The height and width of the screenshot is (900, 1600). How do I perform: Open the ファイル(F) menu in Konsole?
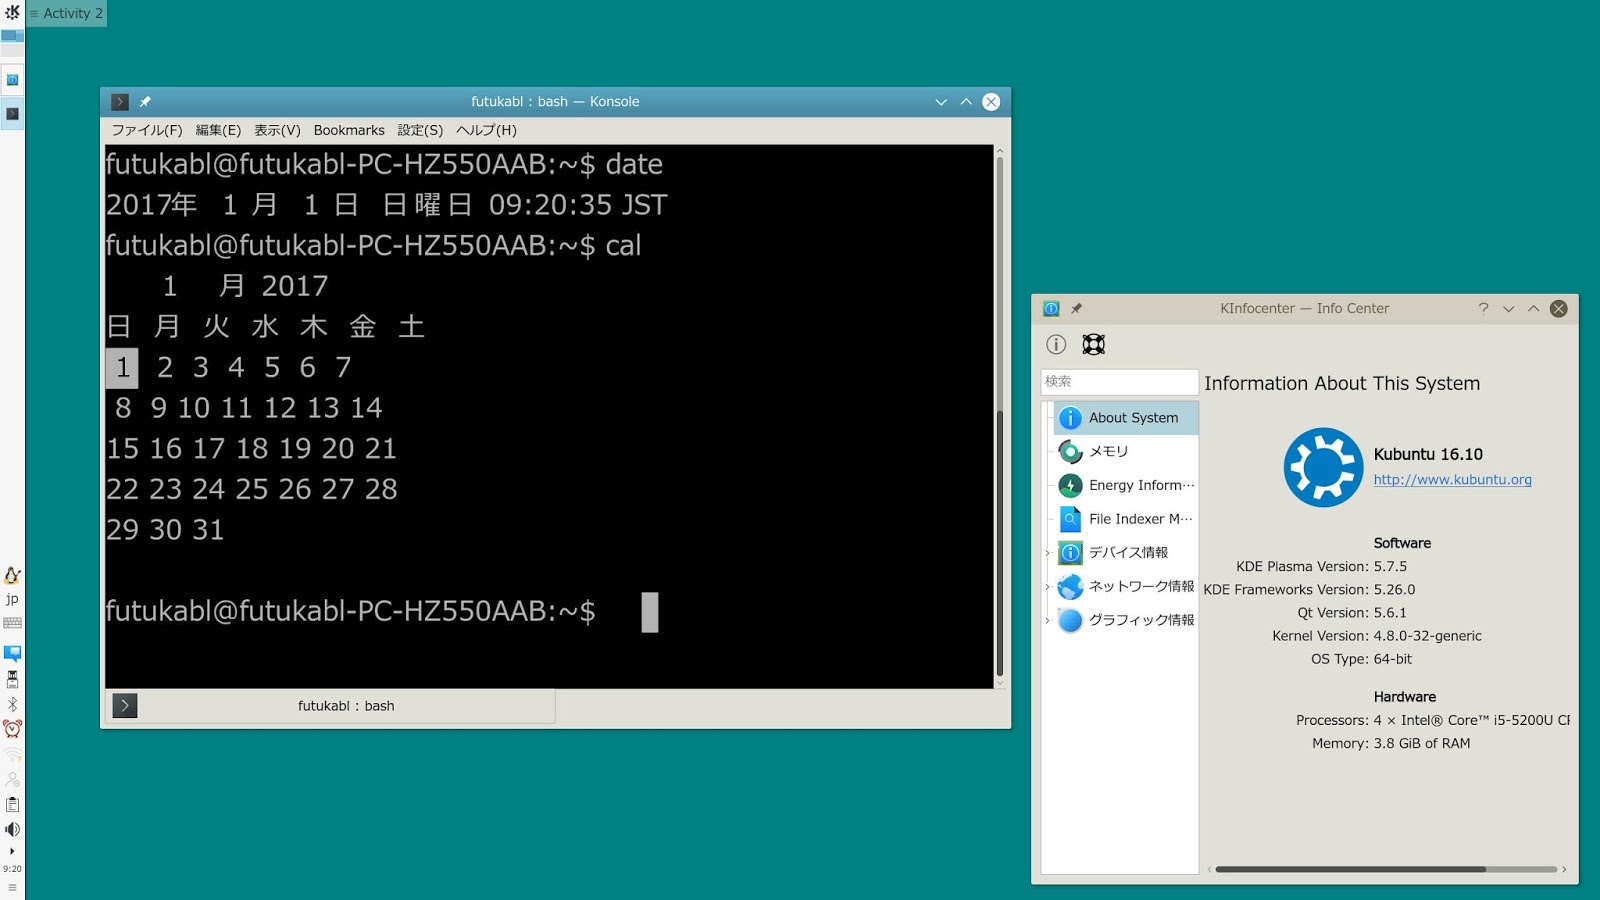click(147, 130)
